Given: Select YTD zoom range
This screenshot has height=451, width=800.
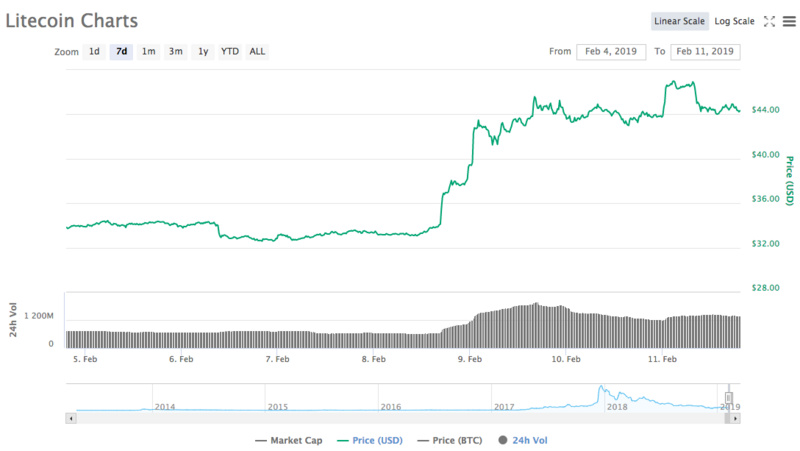Looking at the screenshot, I should tap(230, 52).
